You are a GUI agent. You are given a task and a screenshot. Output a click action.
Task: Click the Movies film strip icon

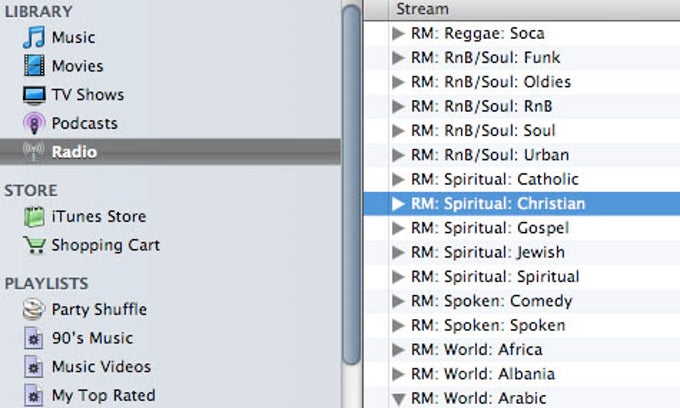pos(34,65)
